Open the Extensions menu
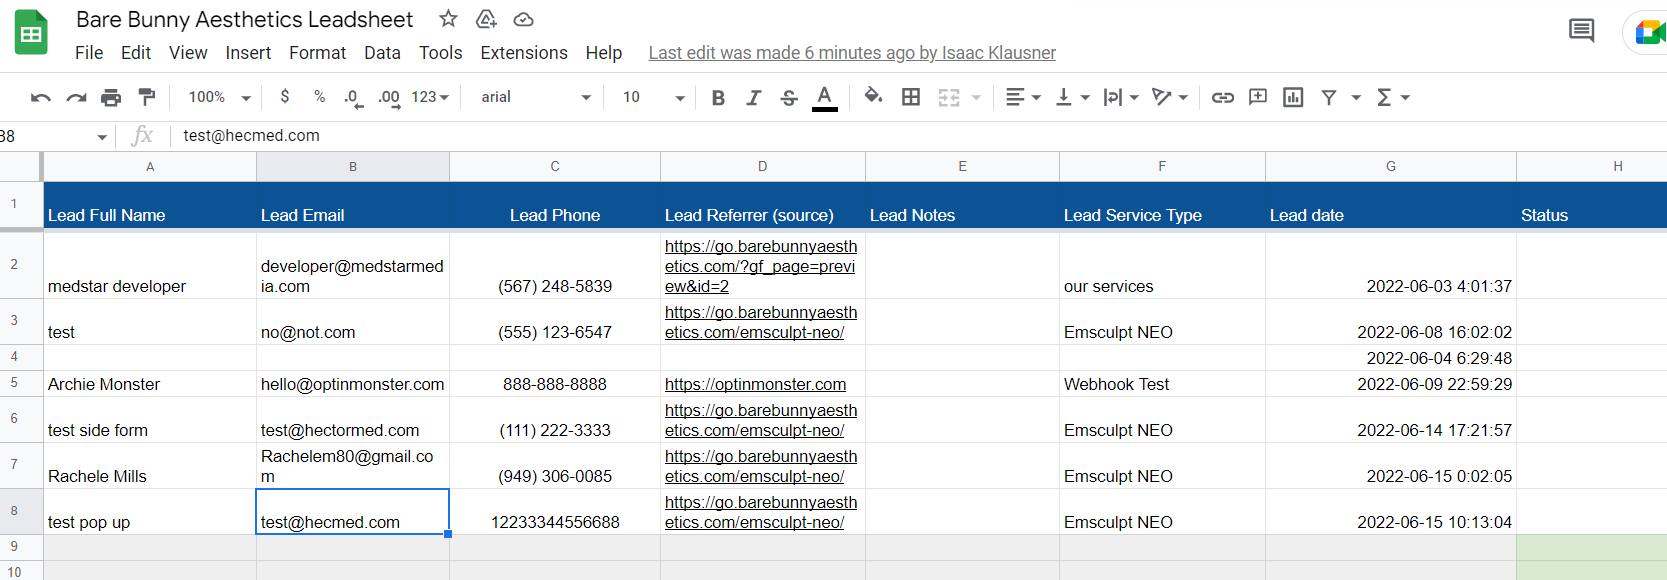The image size is (1667, 580). pos(524,53)
